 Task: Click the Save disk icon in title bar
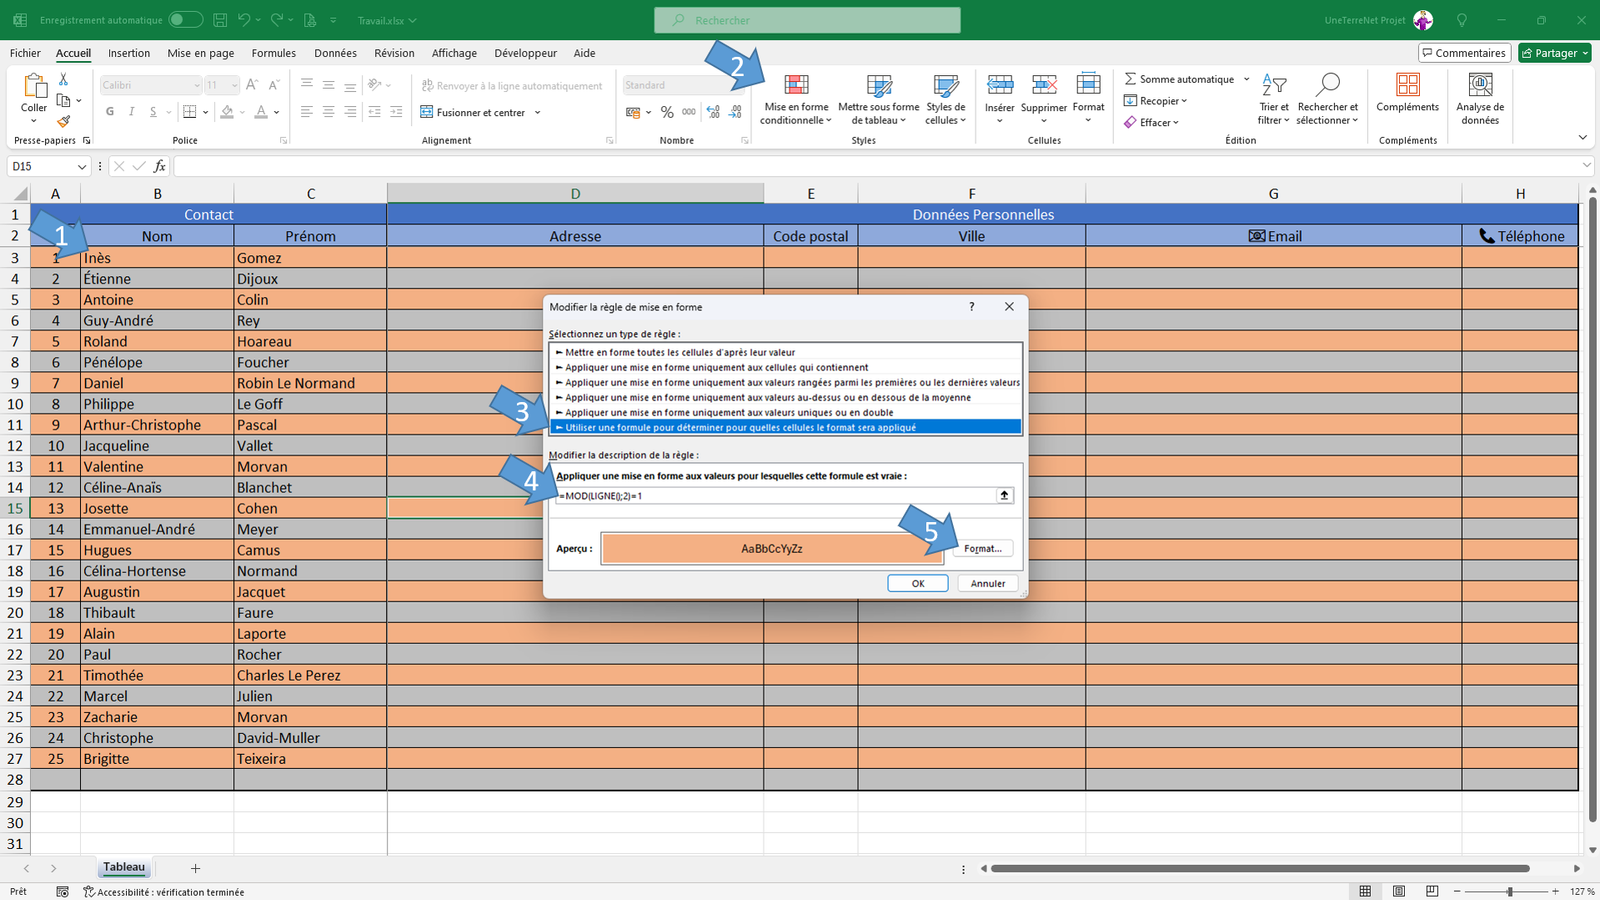(220, 20)
